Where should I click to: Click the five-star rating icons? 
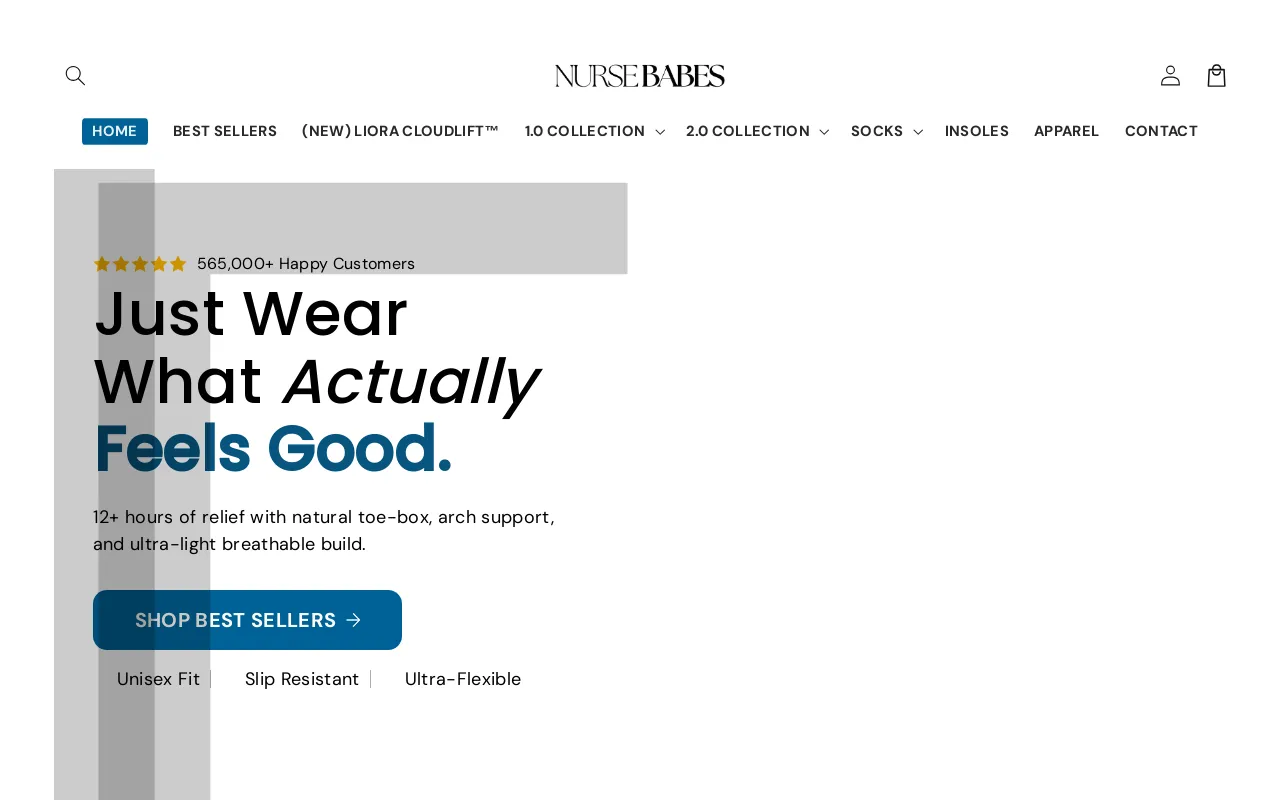click(x=140, y=264)
